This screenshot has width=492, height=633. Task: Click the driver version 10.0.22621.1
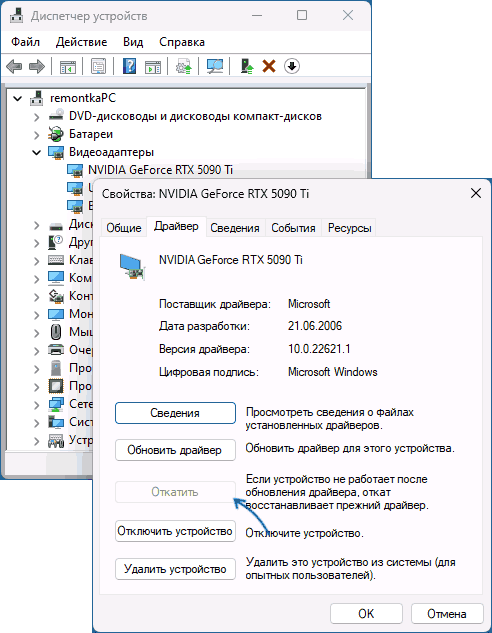click(319, 349)
